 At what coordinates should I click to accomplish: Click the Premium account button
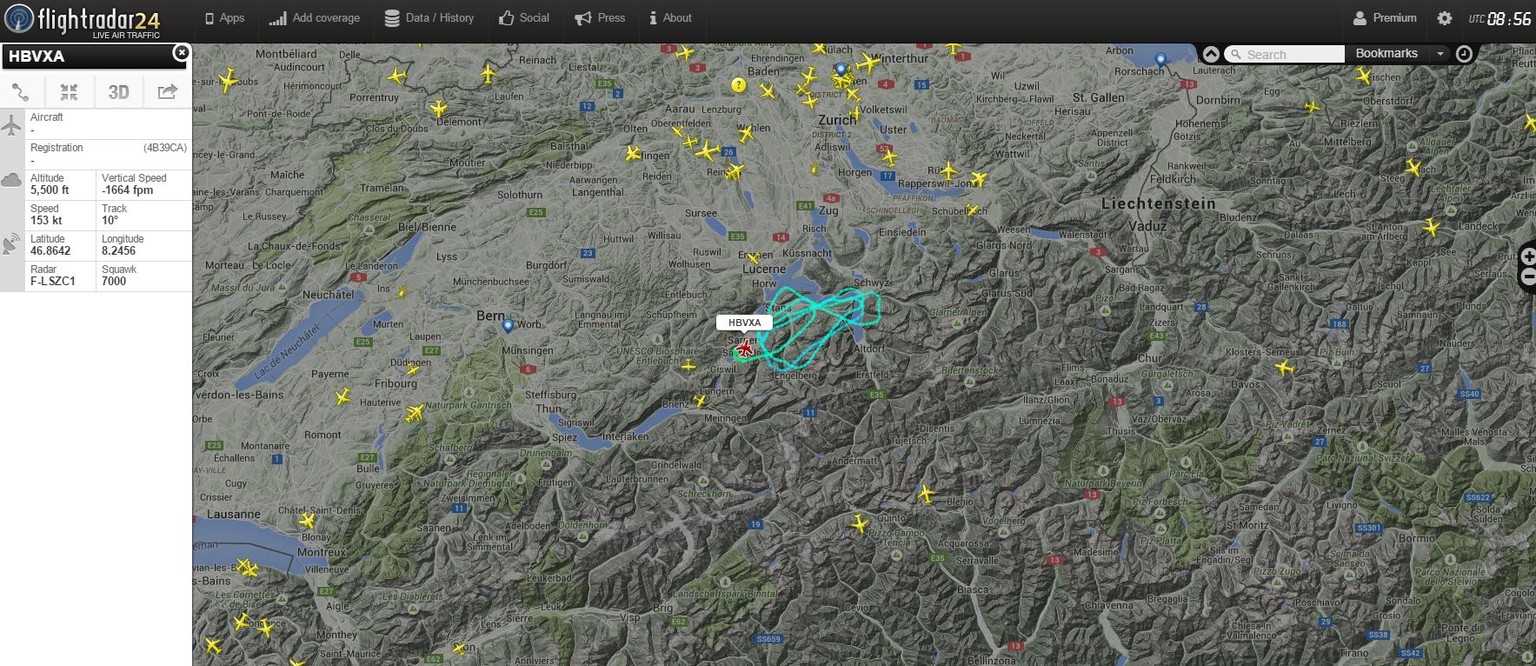pyautogui.click(x=1385, y=18)
